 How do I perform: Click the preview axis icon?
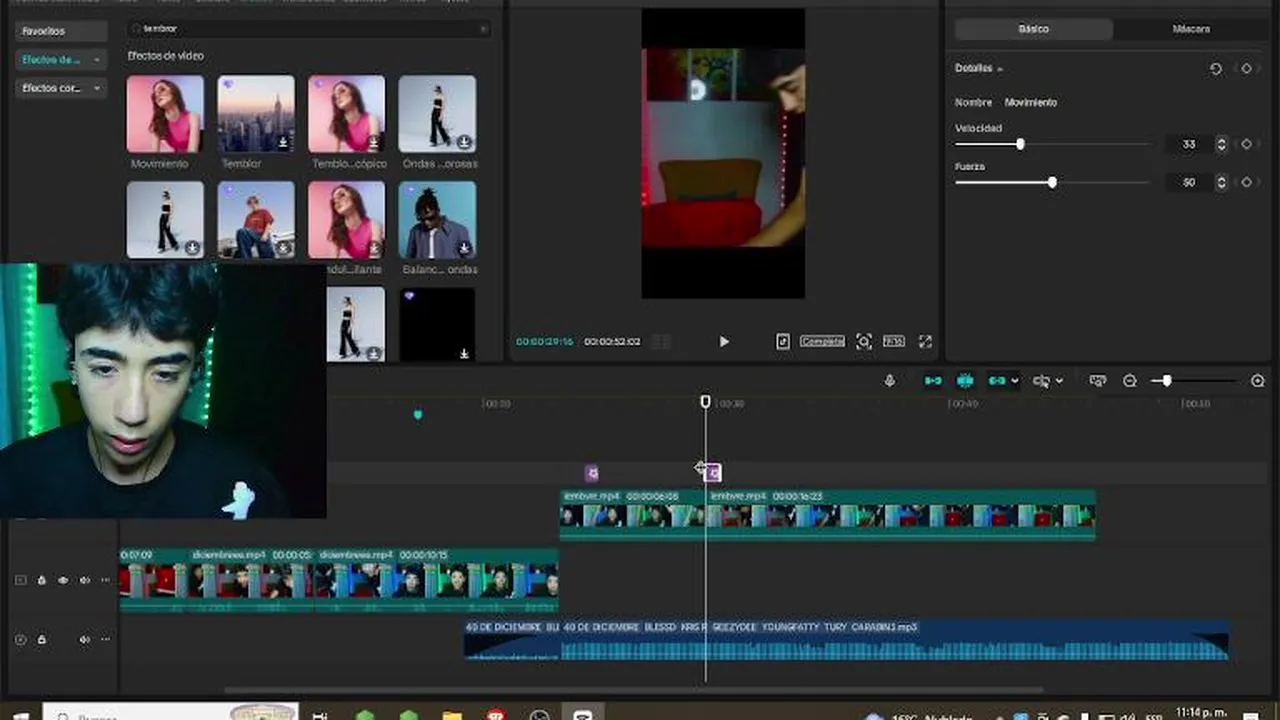[1042, 381]
